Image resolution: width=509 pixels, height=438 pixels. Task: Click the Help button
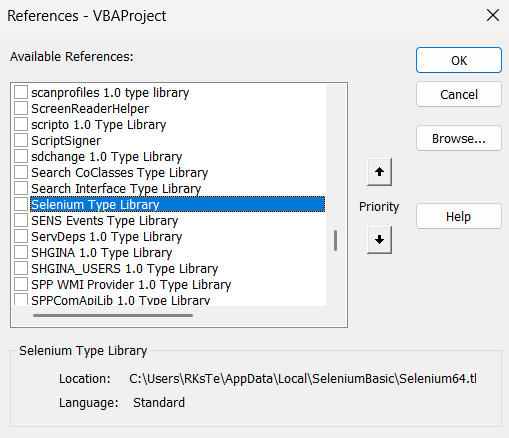459,216
